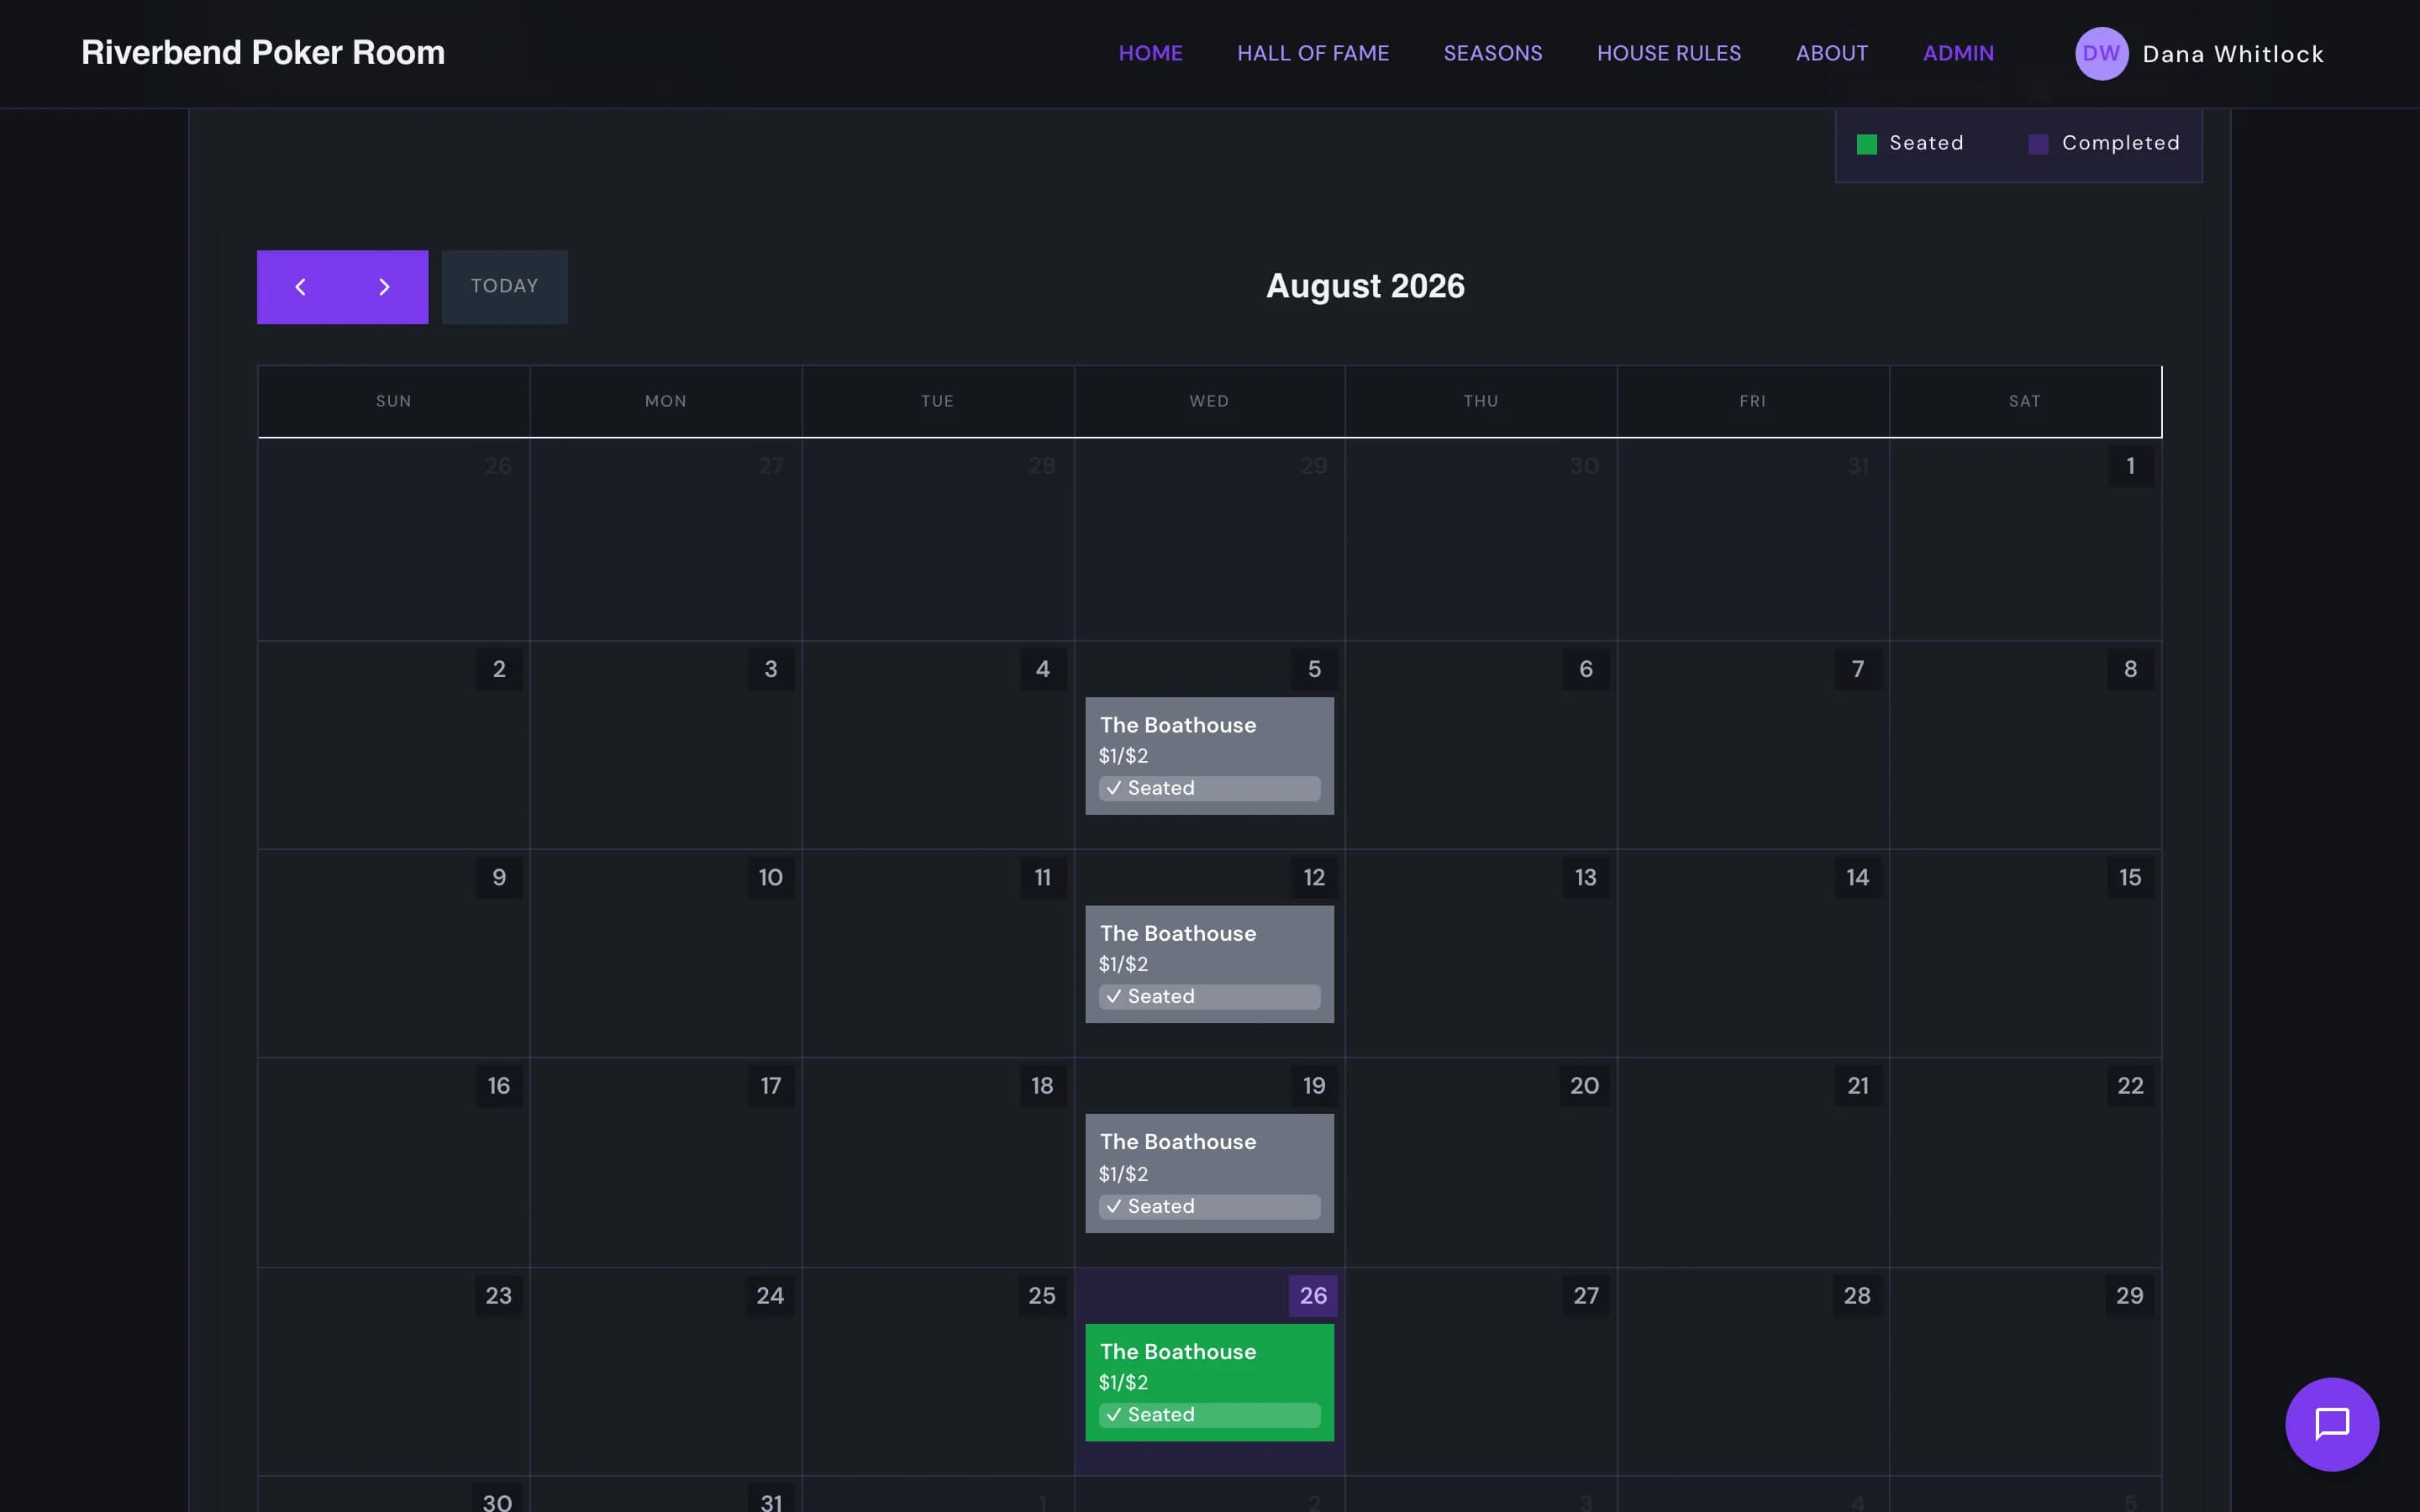Screen dimensions: 2420x1512
Task: Select day 29 in the calendar
Action: coord(2130,1296)
